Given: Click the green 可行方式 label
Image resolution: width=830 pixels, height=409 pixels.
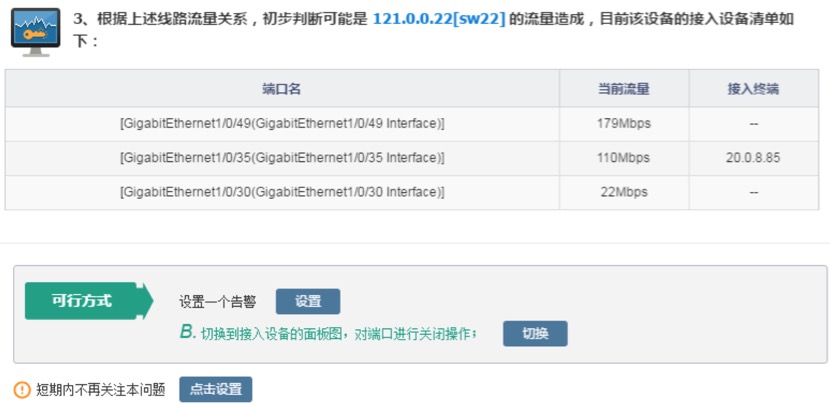Looking at the screenshot, I should point(84,301).
